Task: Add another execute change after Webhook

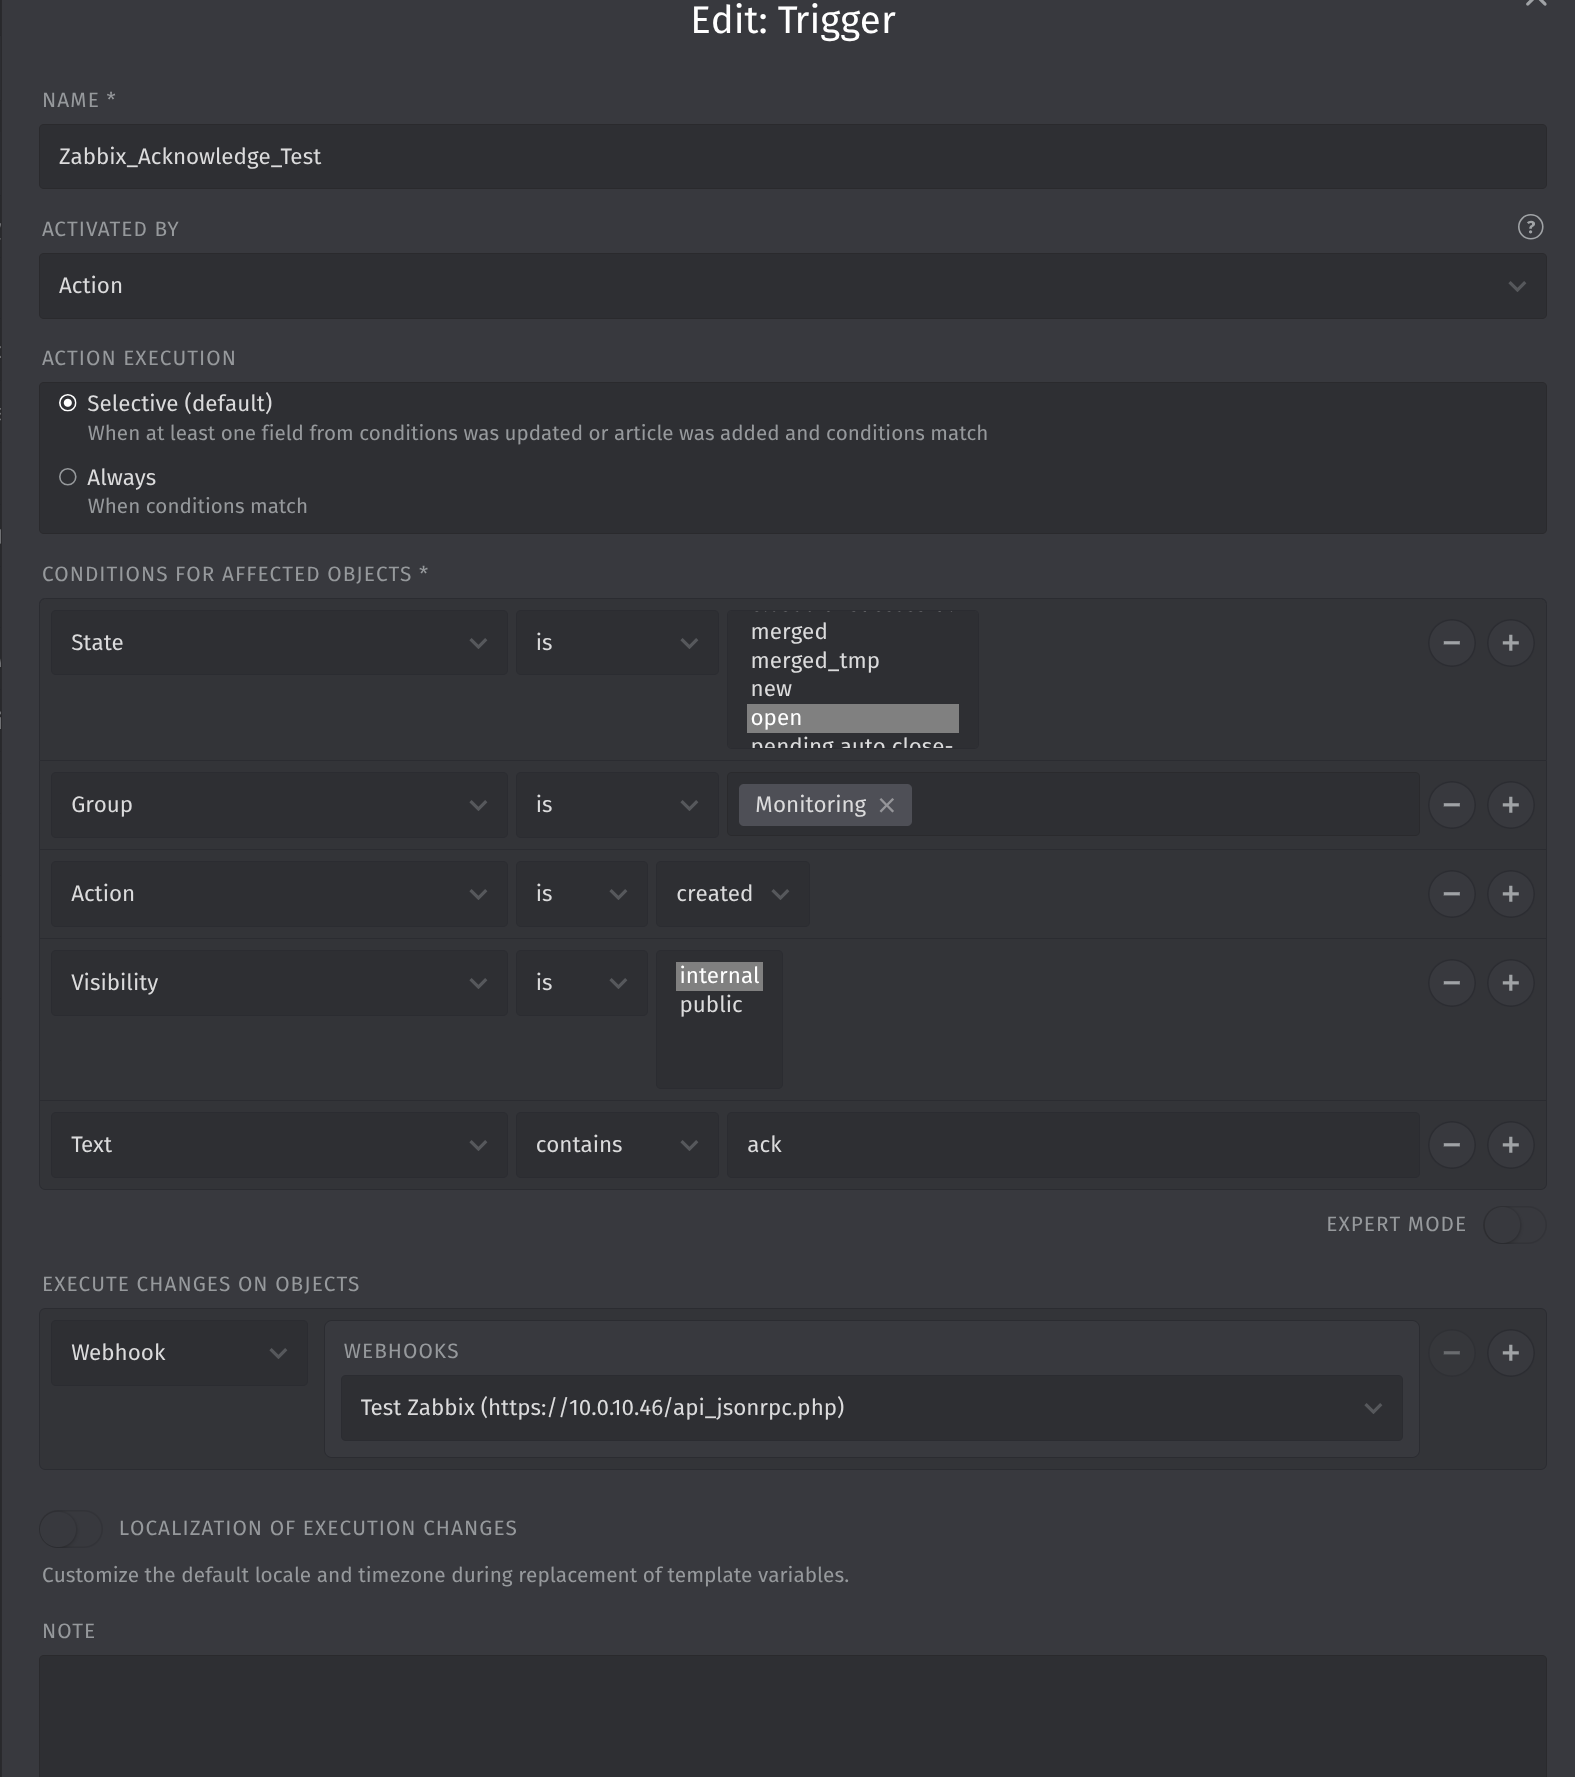Action: click(1510, 1353)
